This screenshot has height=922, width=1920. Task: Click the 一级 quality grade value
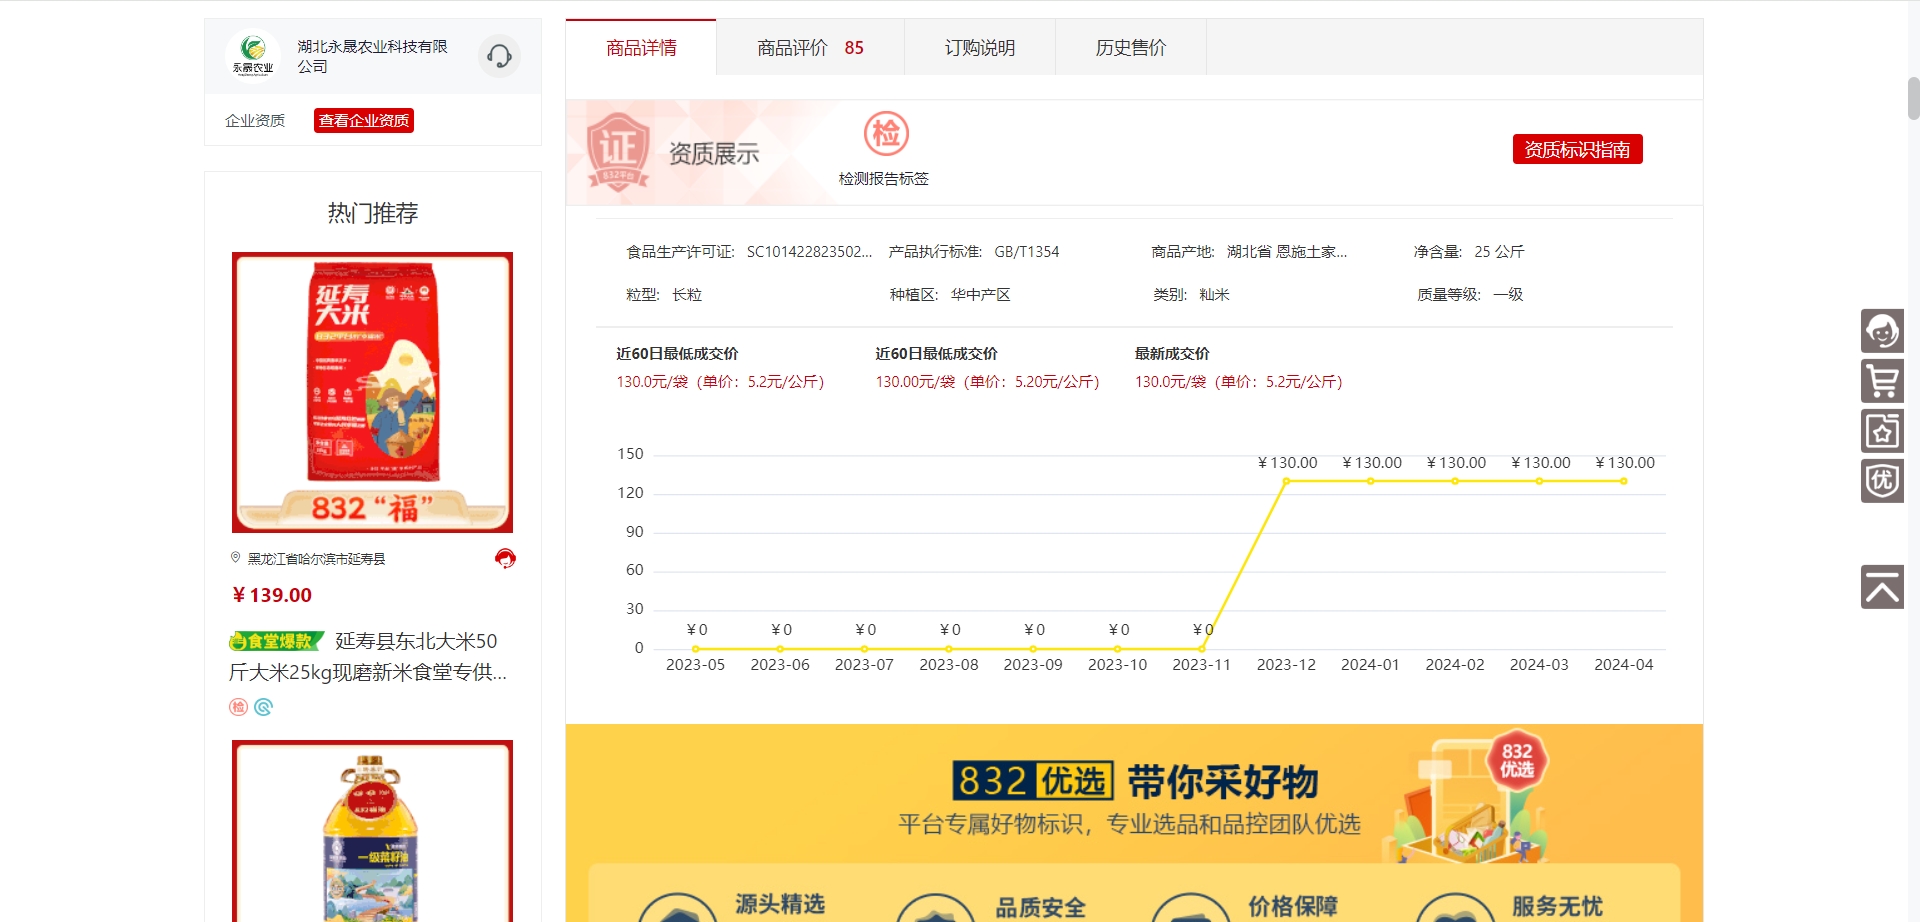[1508, 295]
